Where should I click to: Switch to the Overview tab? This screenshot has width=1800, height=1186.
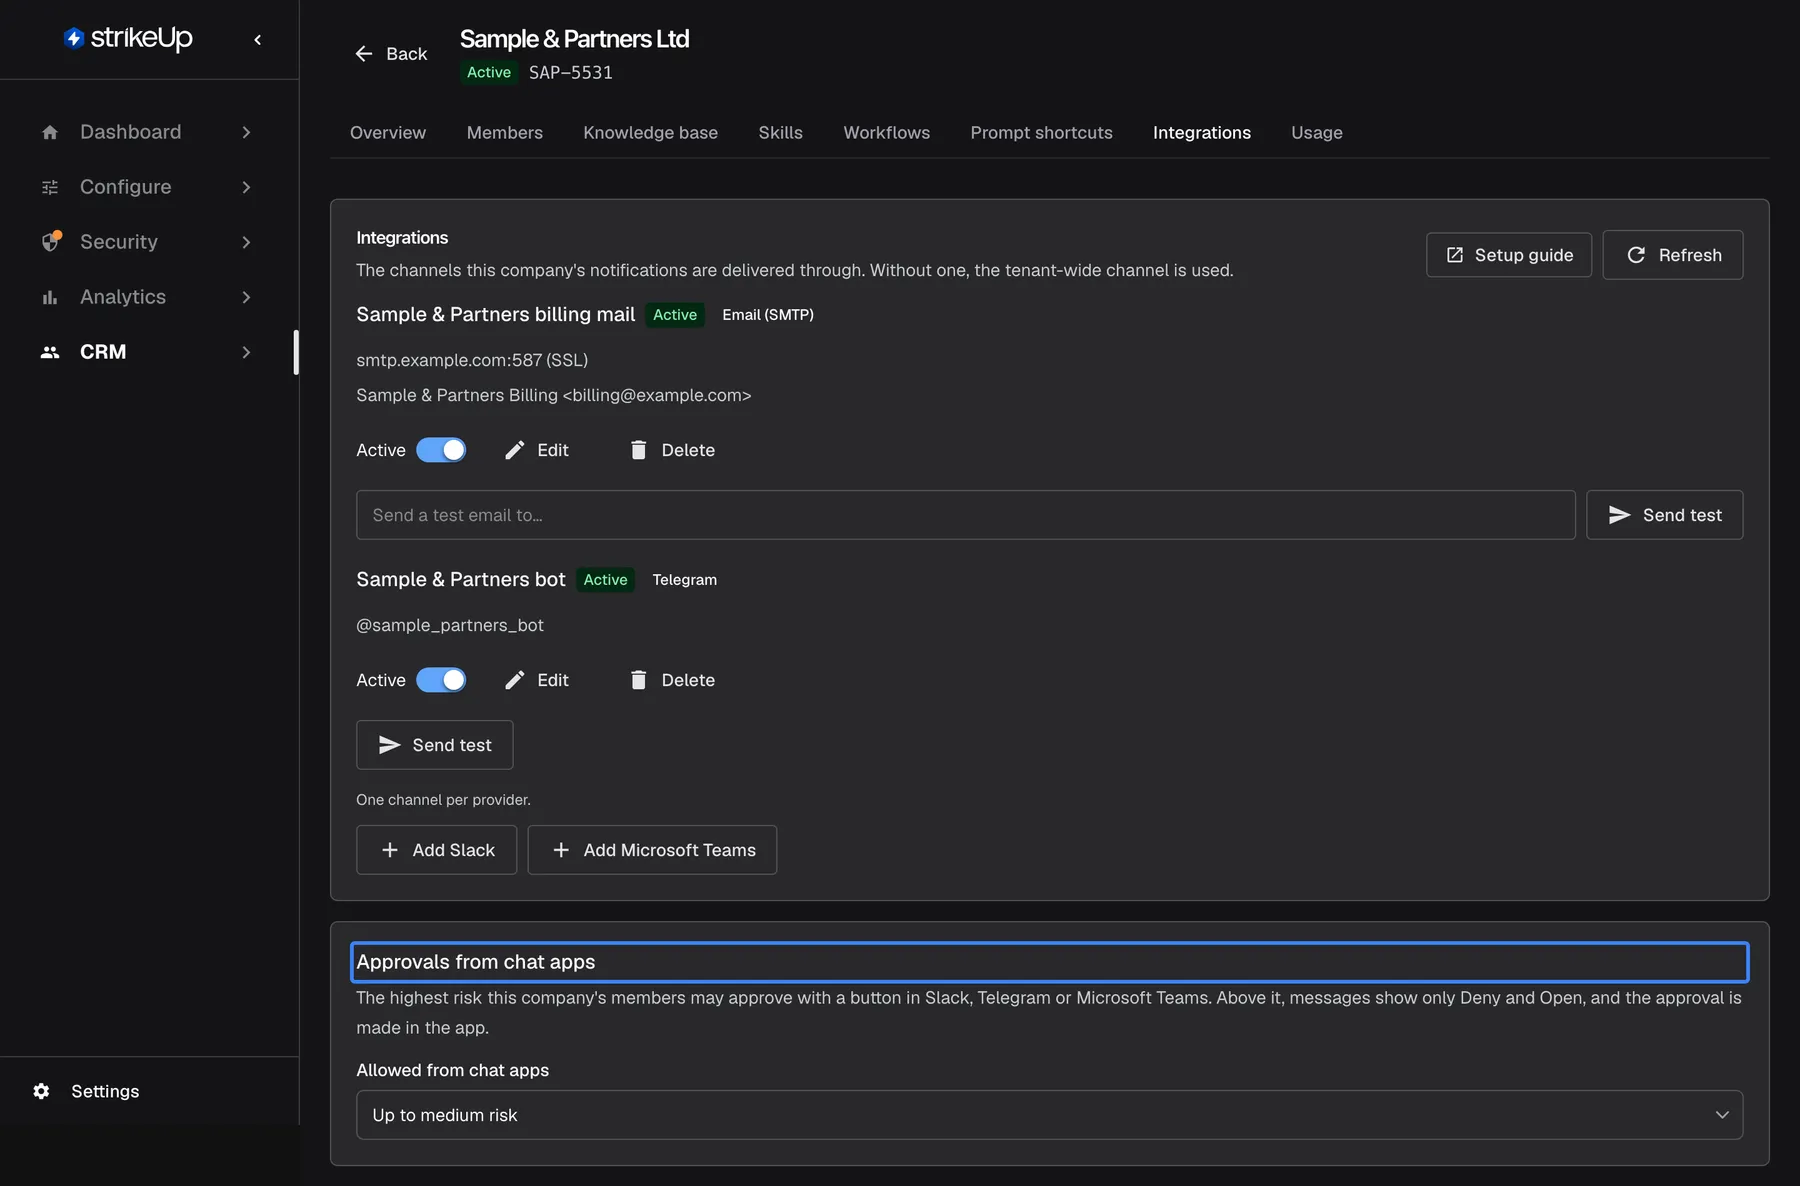click(x=388, y=133)
